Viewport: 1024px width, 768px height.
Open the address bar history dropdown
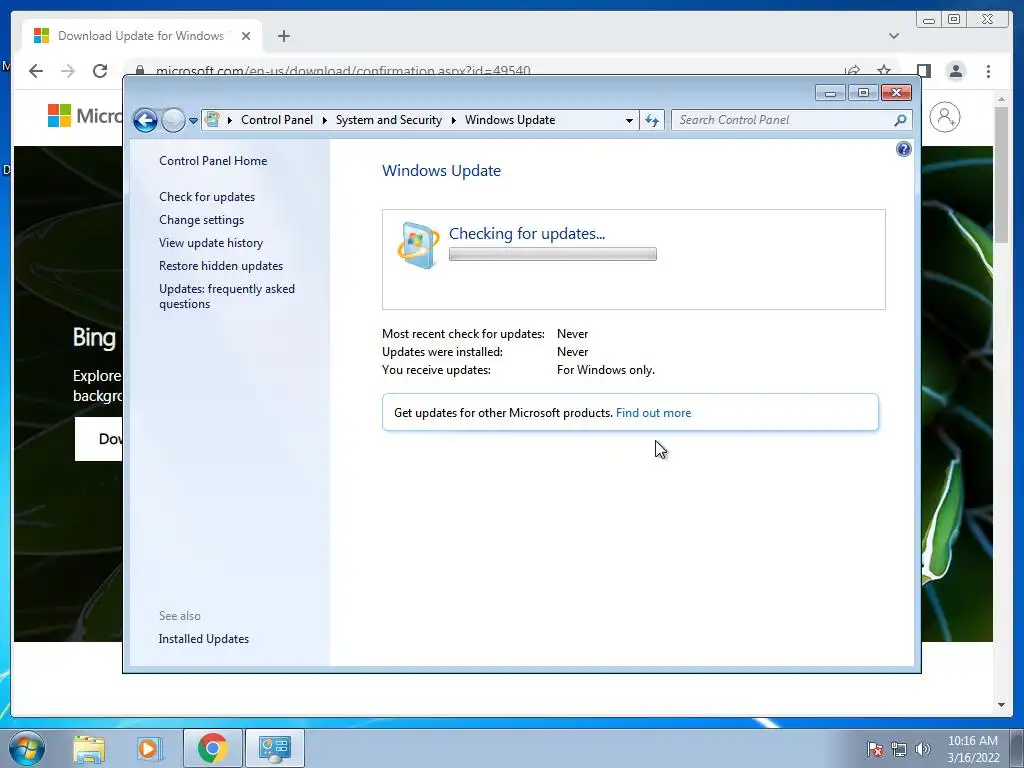pos(629,120)
